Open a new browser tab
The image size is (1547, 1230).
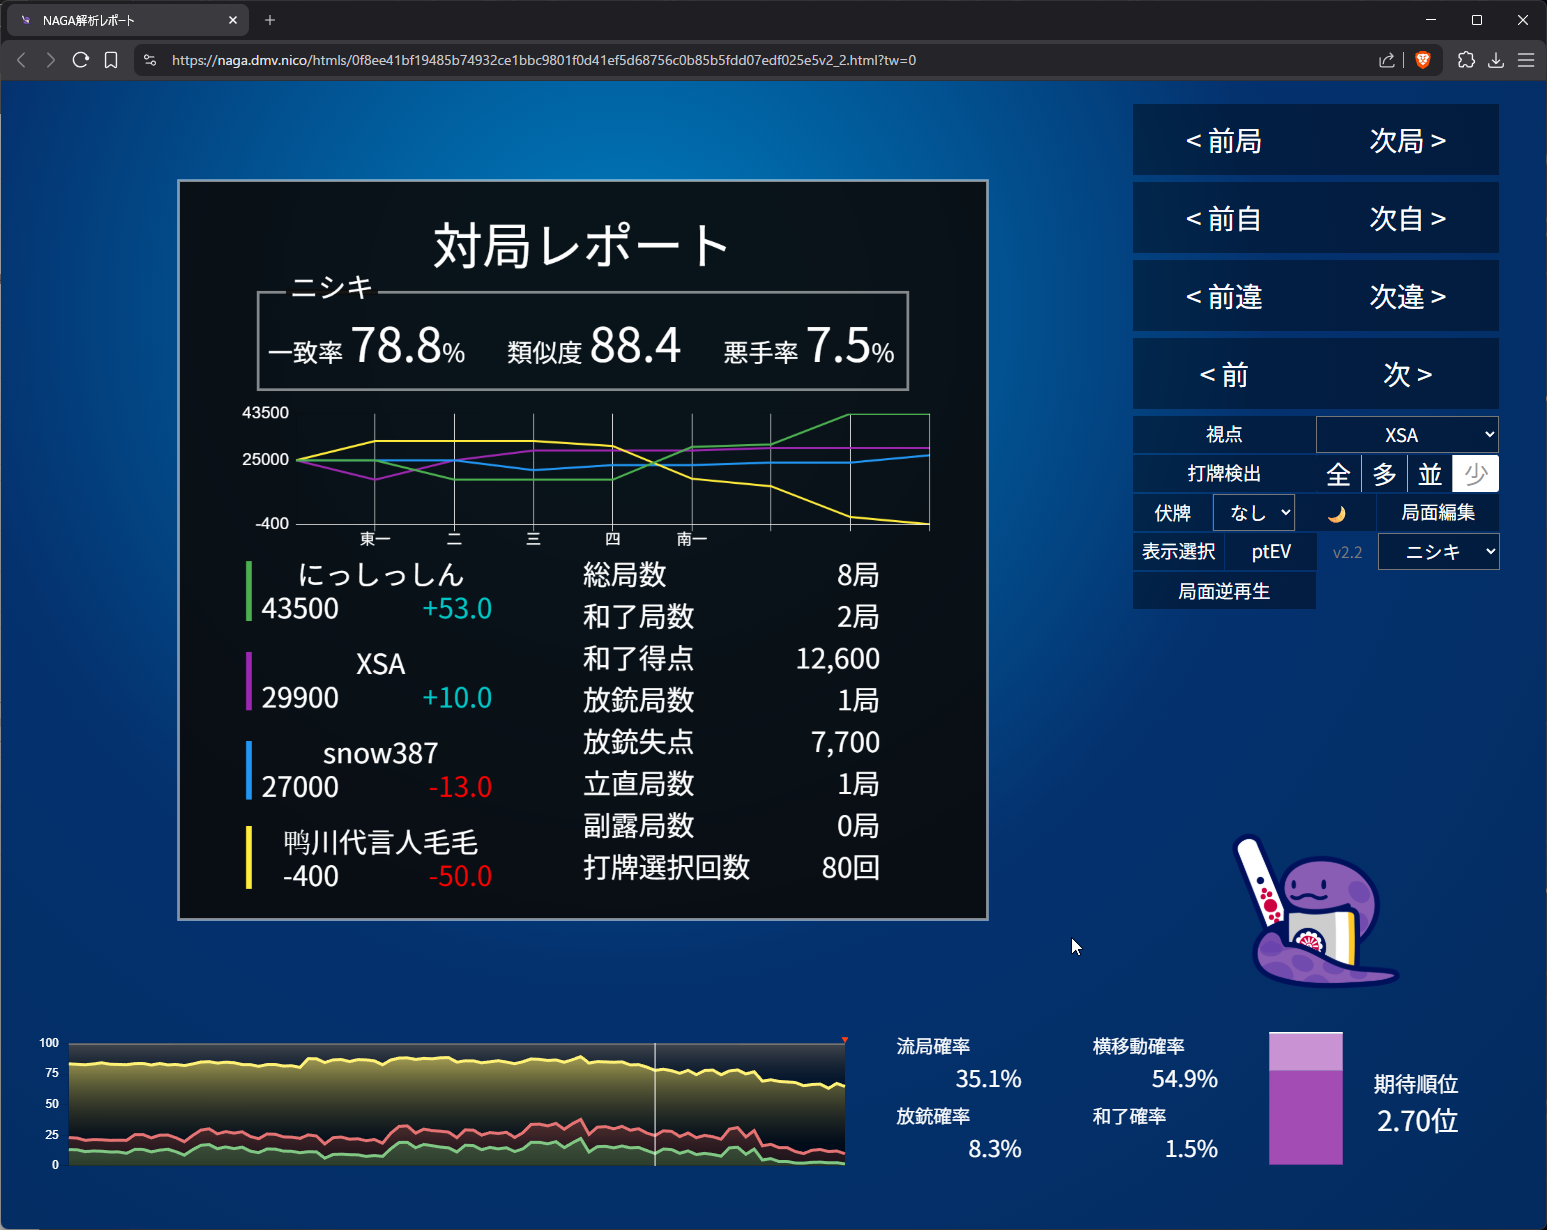point(270,20)
